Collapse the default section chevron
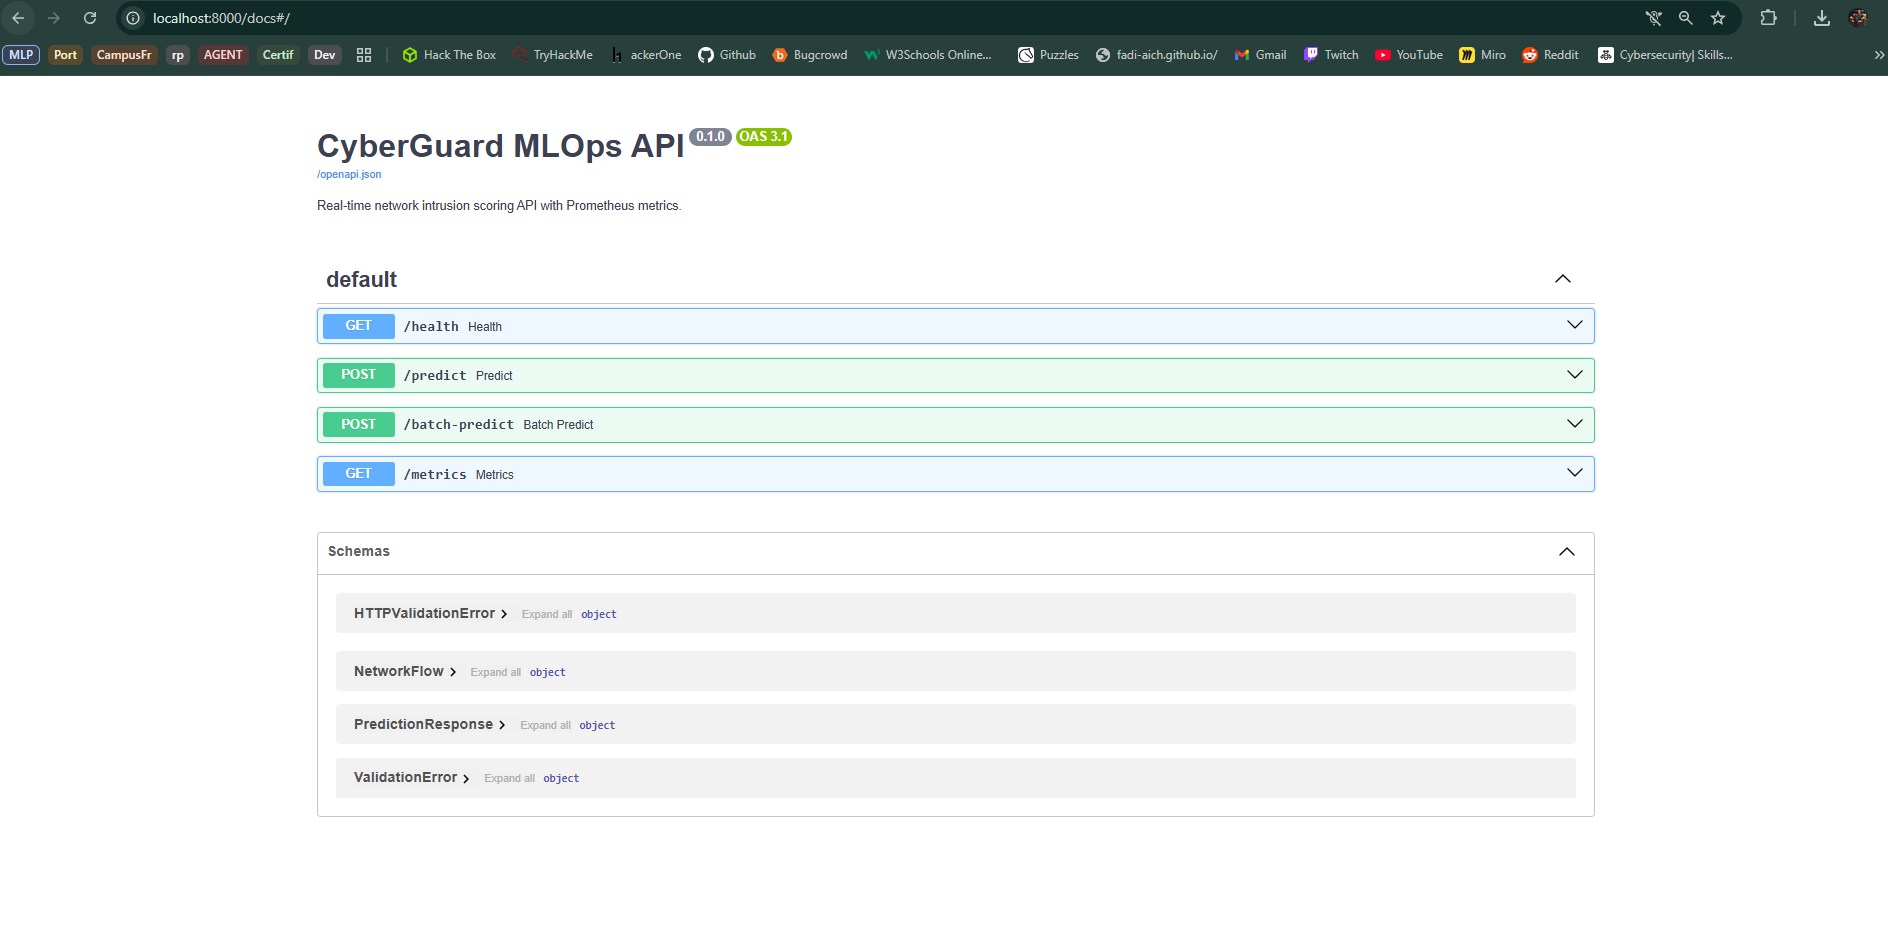This screenshot has width=1888, height=947. tap(1563, 279)
